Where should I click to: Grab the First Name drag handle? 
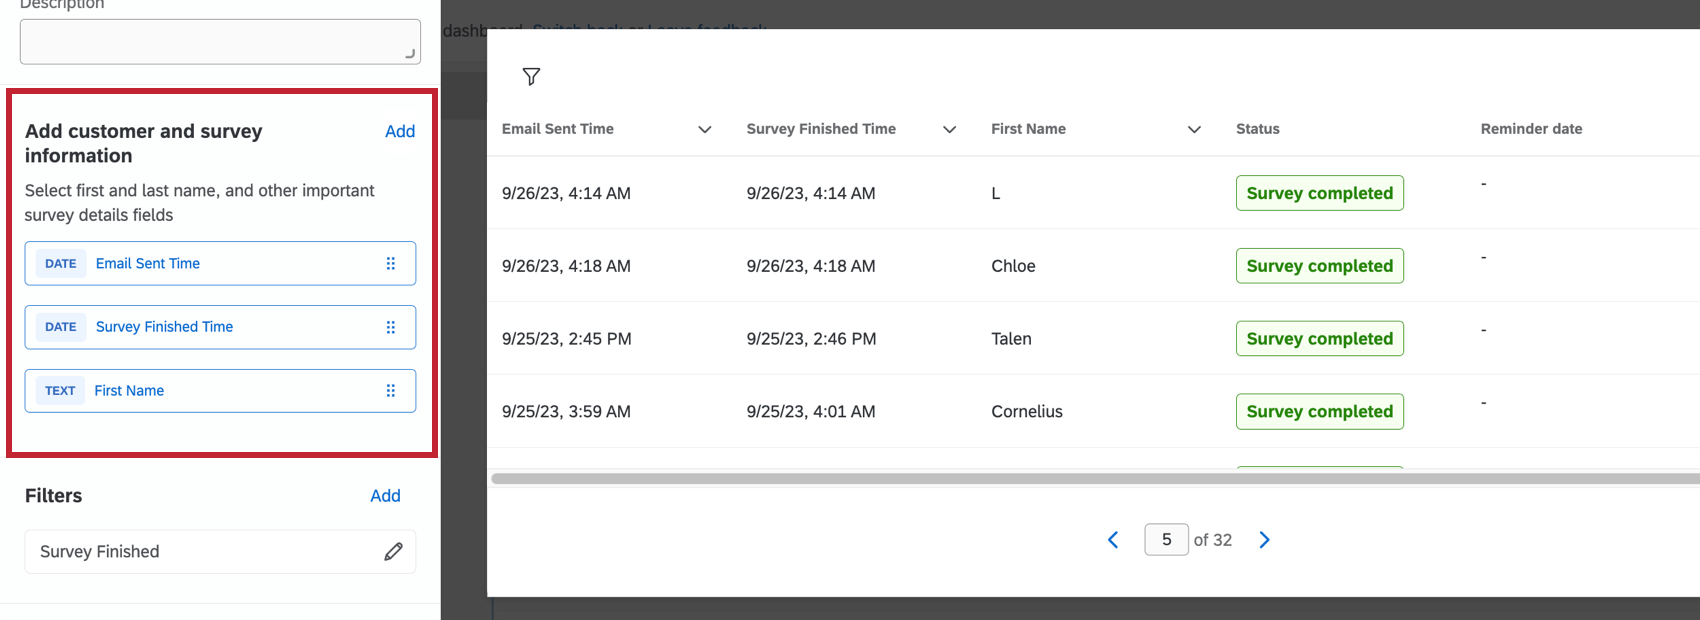391,391
